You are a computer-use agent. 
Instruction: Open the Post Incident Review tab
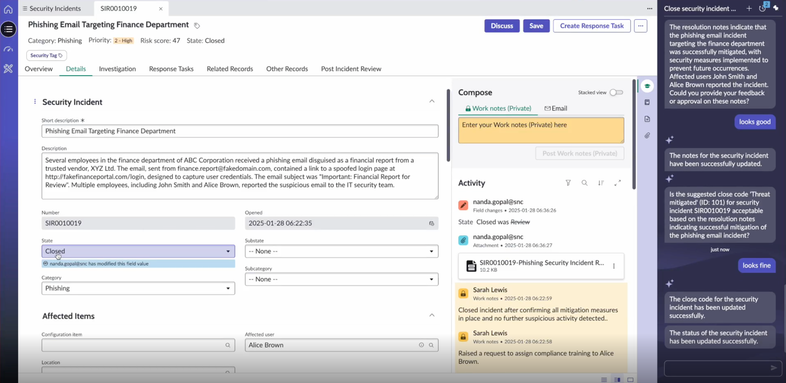point(351,69)
